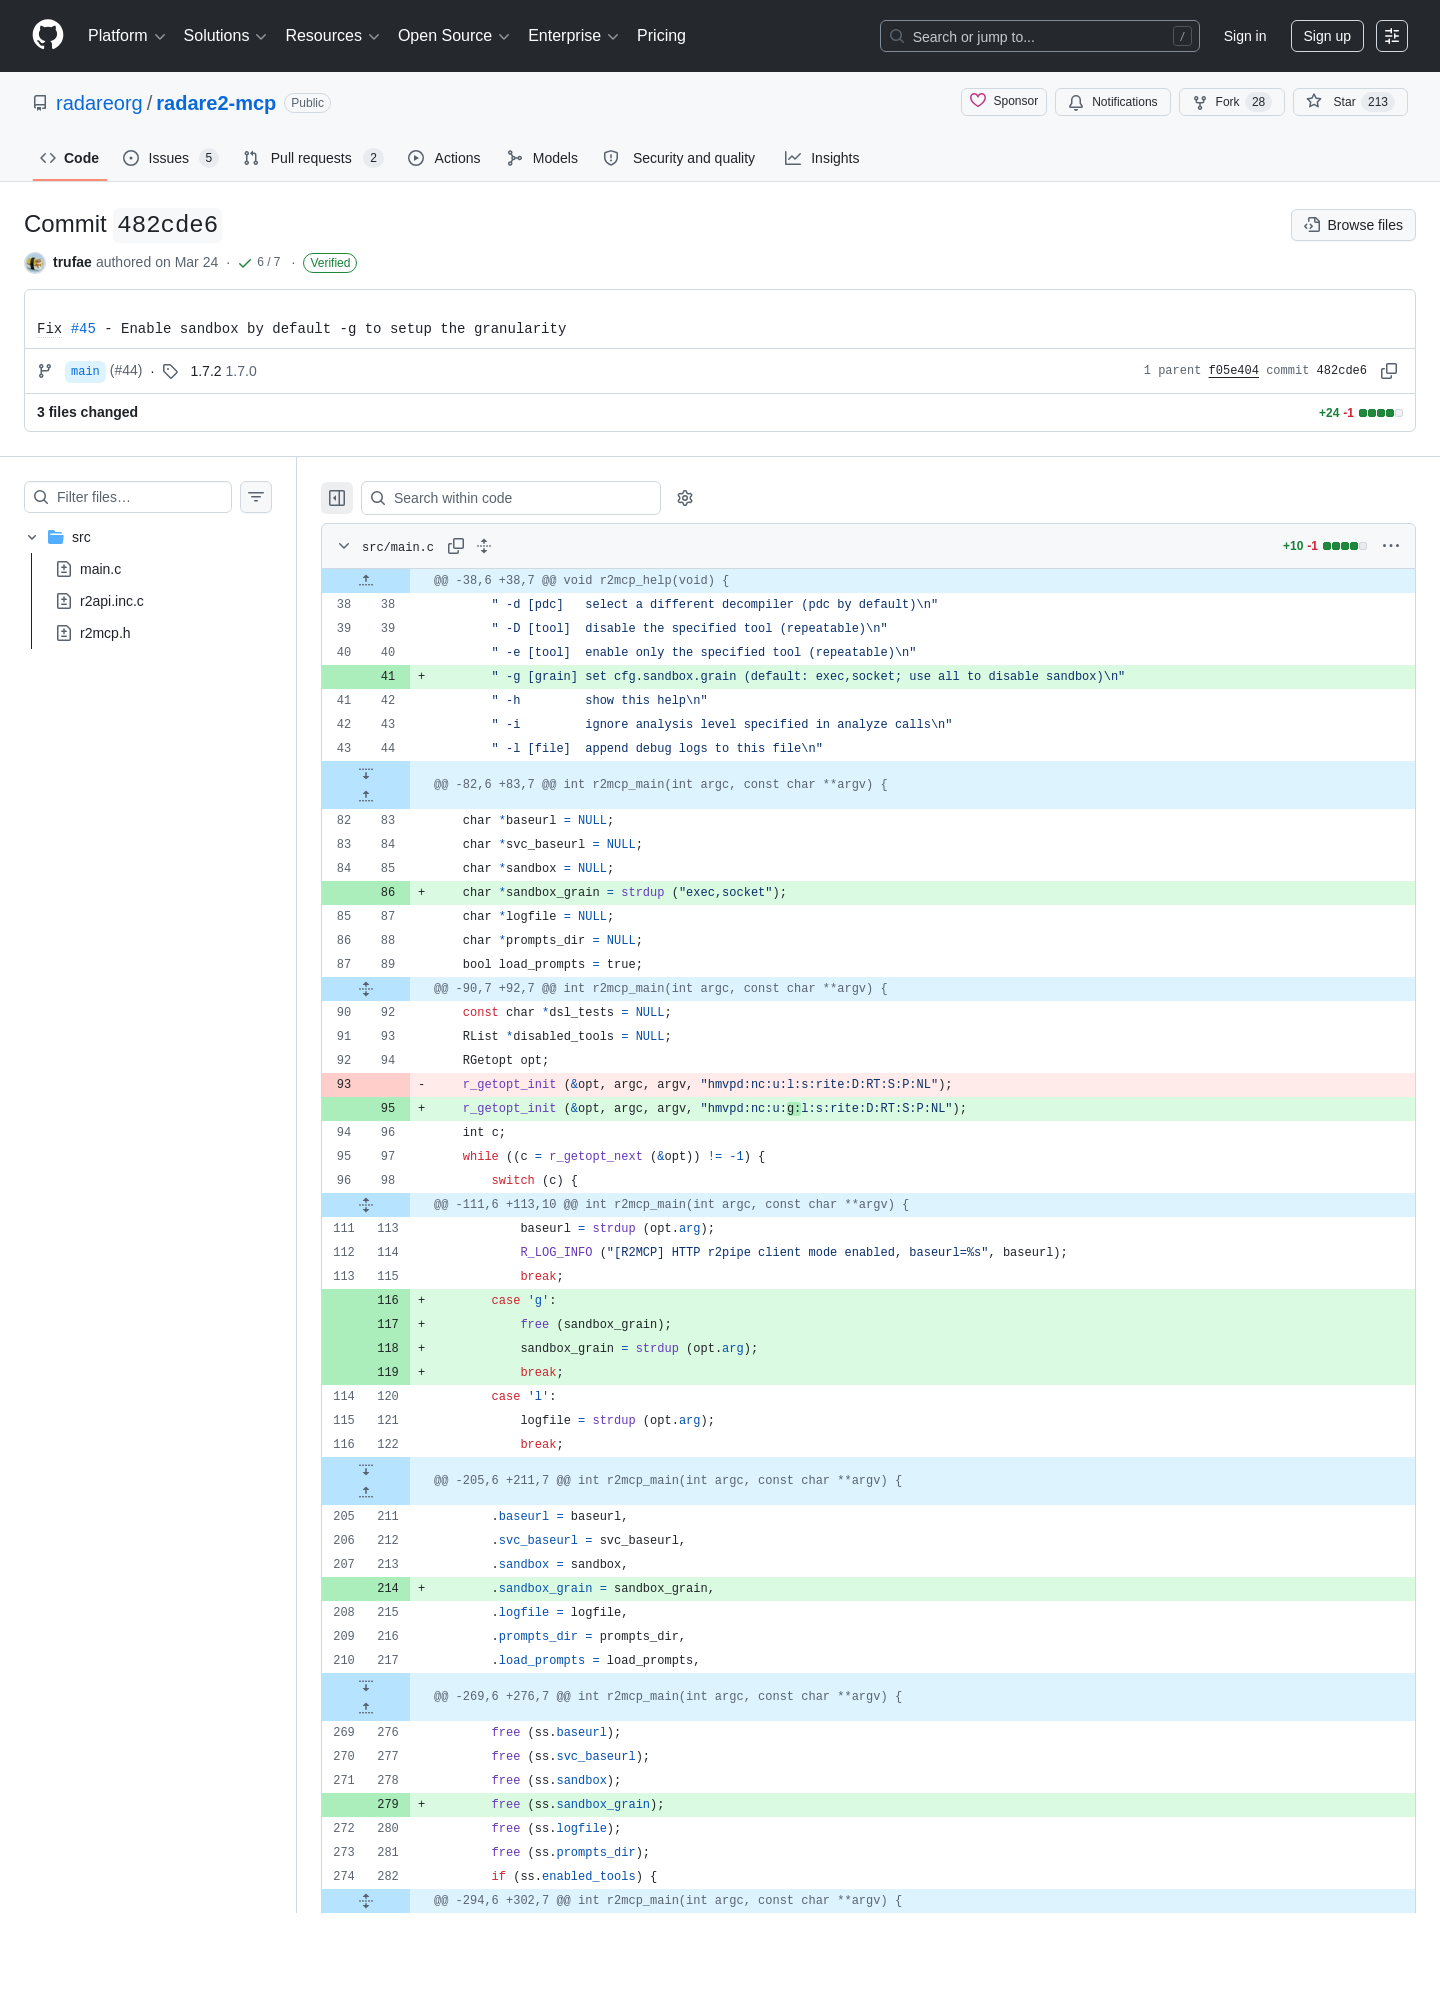The width and height of the screenshot is (1440, 2000).
Task: Open parent commit f05e404 link
Action: (x=1233, y=370)
